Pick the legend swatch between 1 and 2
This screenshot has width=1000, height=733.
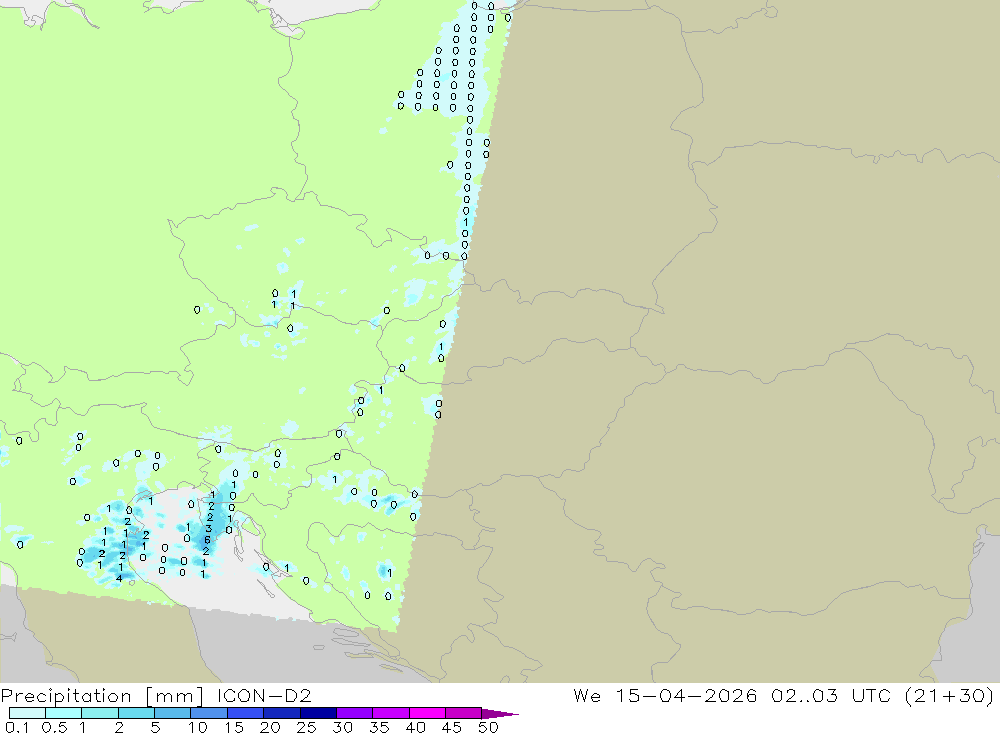(99, 713)
